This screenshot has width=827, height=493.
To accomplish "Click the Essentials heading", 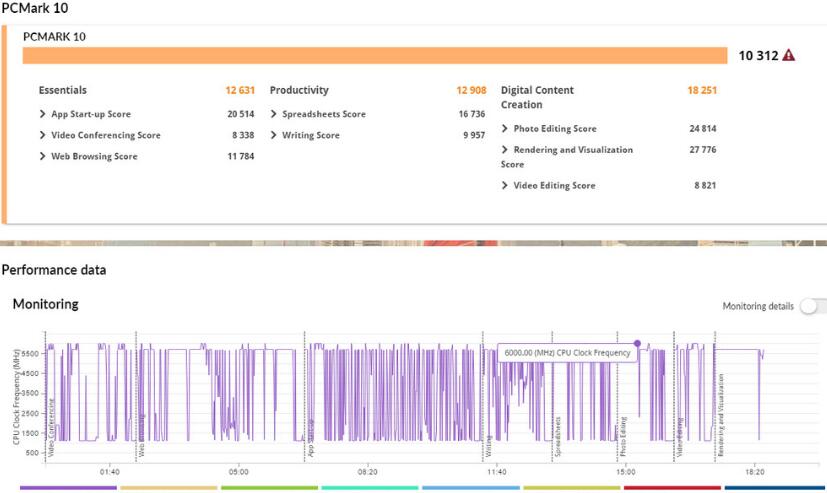I will tap(63, 90).
